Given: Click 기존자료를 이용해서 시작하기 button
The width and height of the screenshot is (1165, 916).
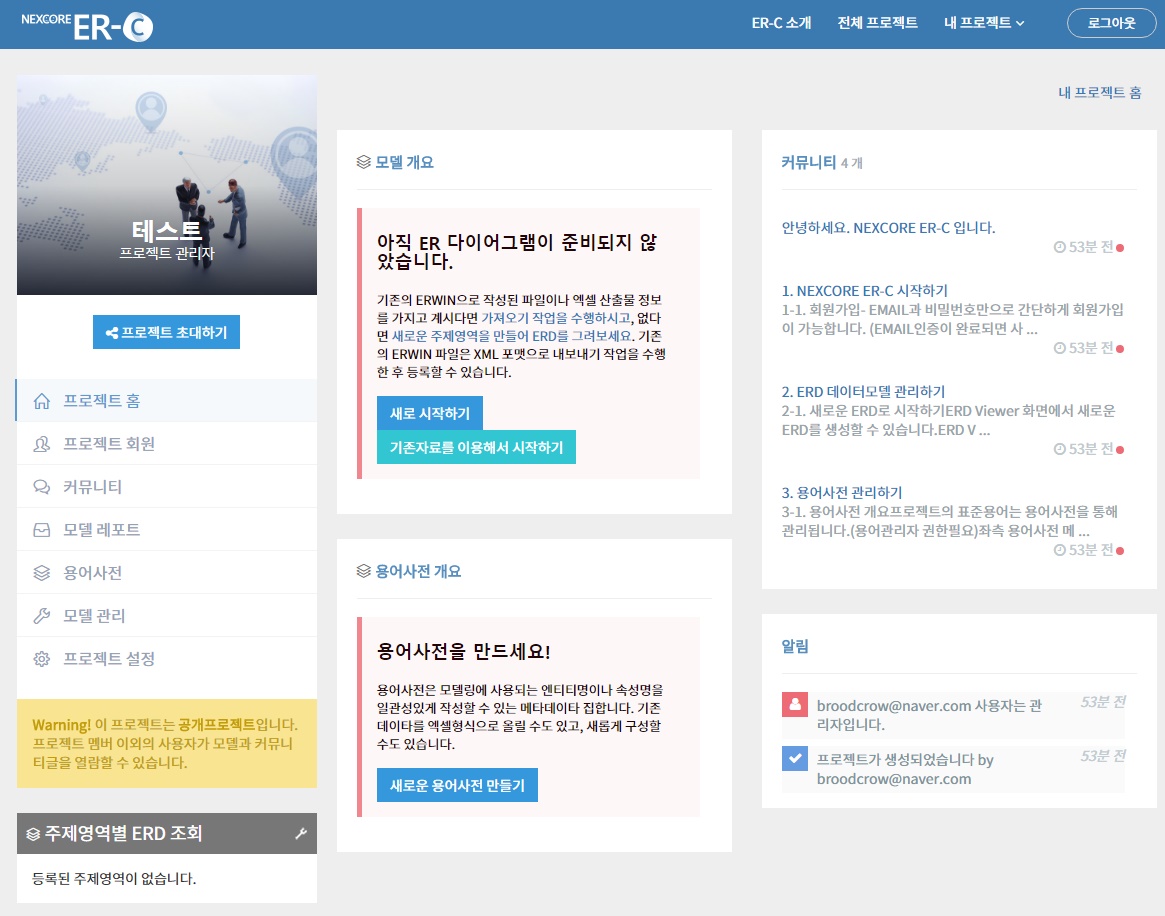Looking at the screenshot, I should [x=476, y=448].
